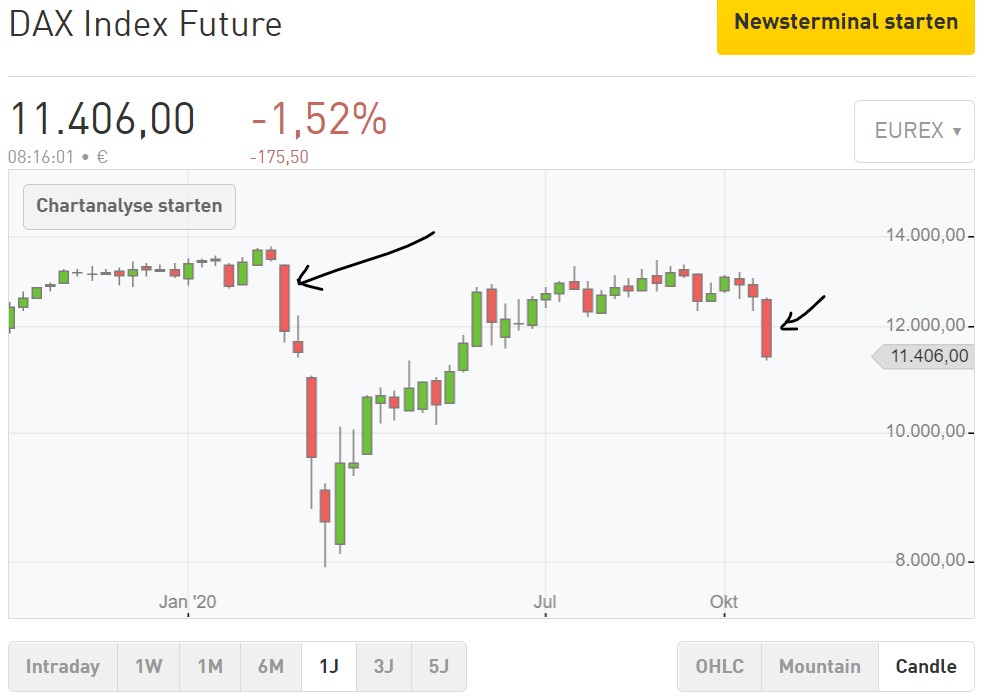The width and height of the screenshot is (995, 699).
Task: Select the 3J timeframe
Action: coord(384,665)
